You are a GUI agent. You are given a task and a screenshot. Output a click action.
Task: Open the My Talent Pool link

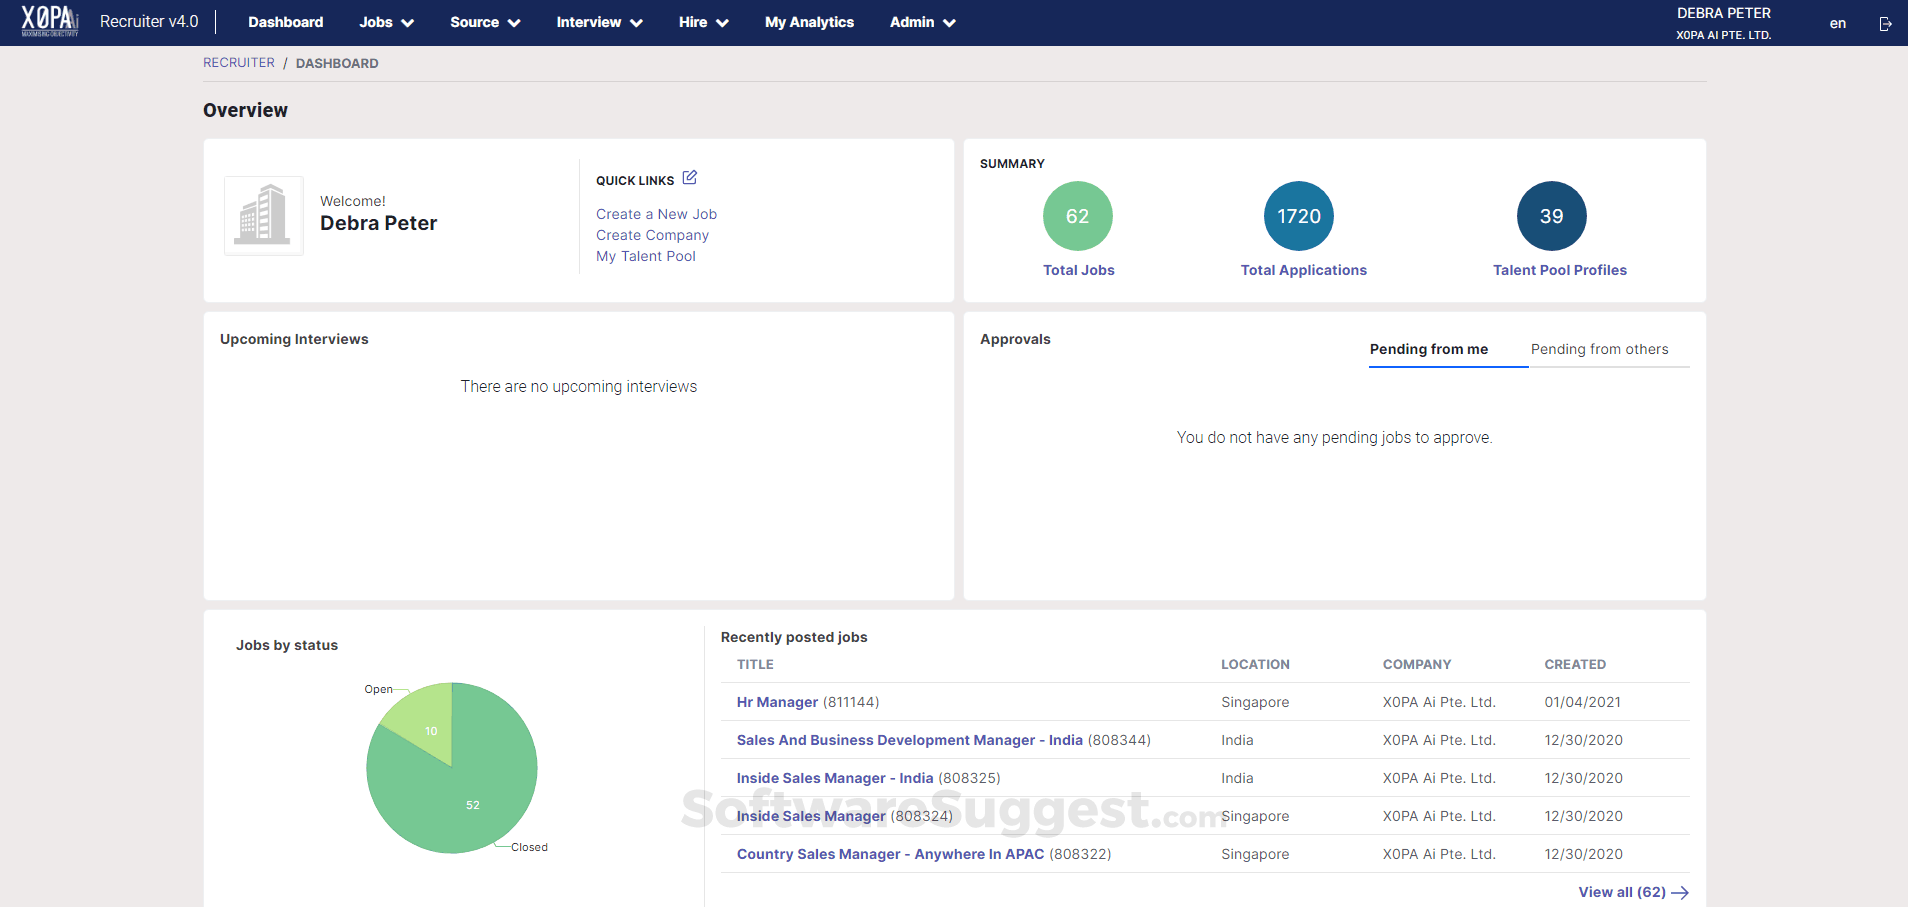pyautogui.click(x=646, y=256)
